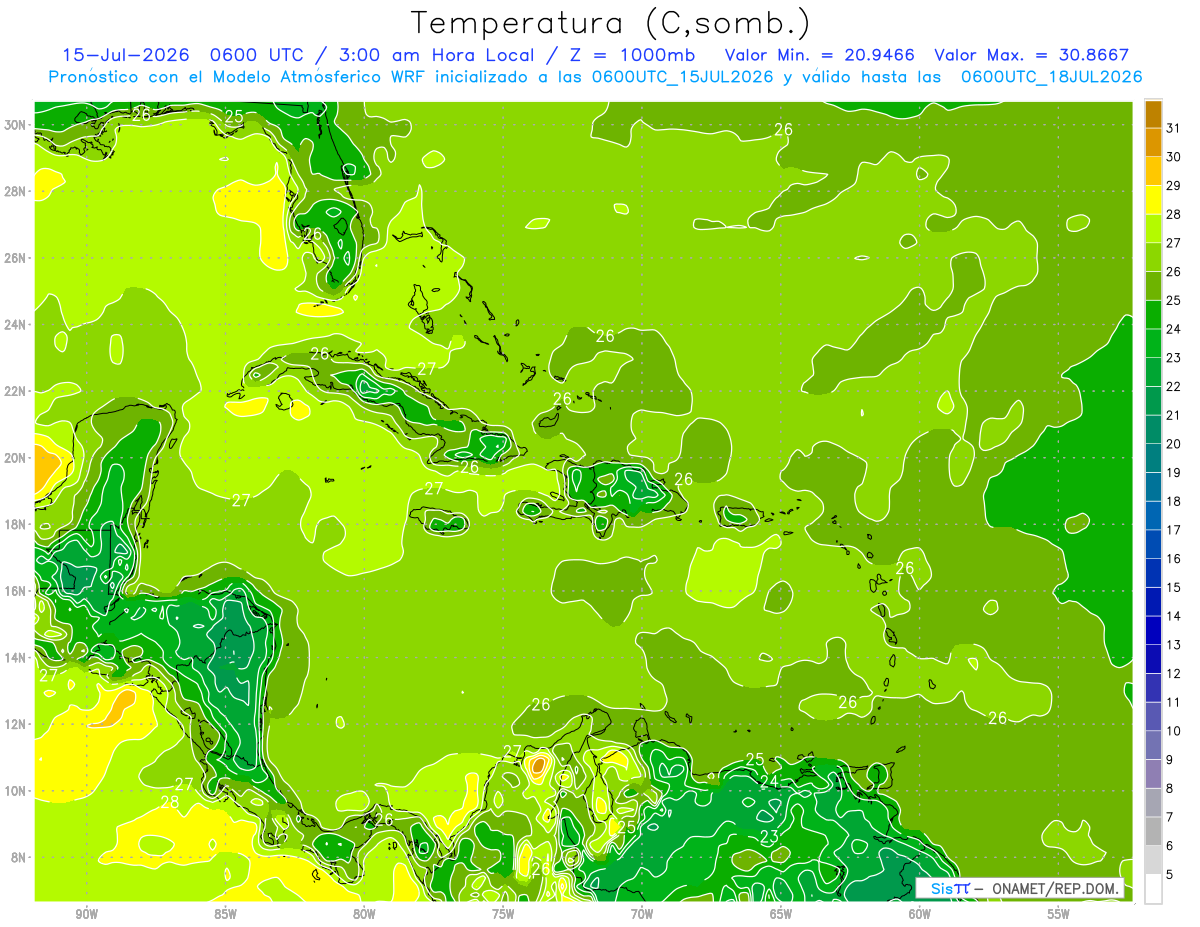Click the legend scale number '20'
Image resolution: width=1200 pixels, height=927 pixels.
coord(1174,443)
